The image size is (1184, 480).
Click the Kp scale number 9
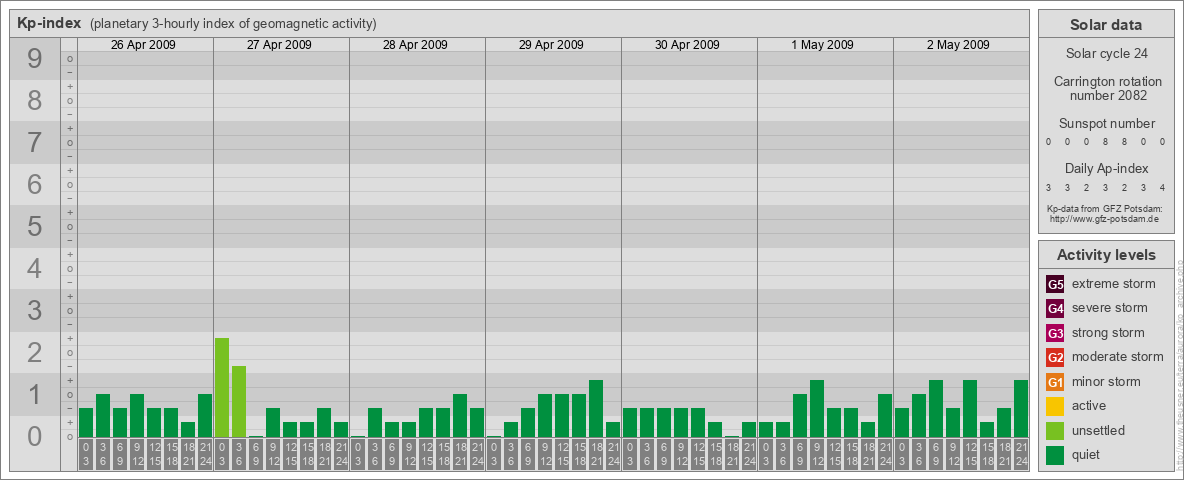35,58
